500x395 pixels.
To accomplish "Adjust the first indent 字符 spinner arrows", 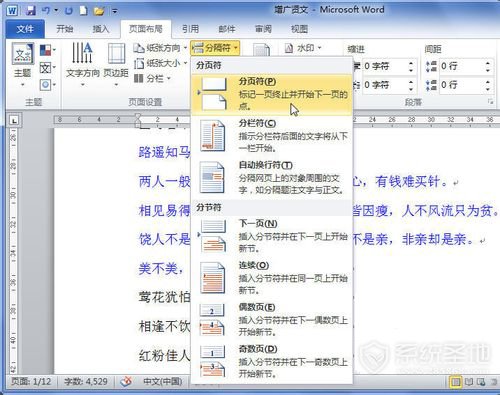I will coord(411,66).
